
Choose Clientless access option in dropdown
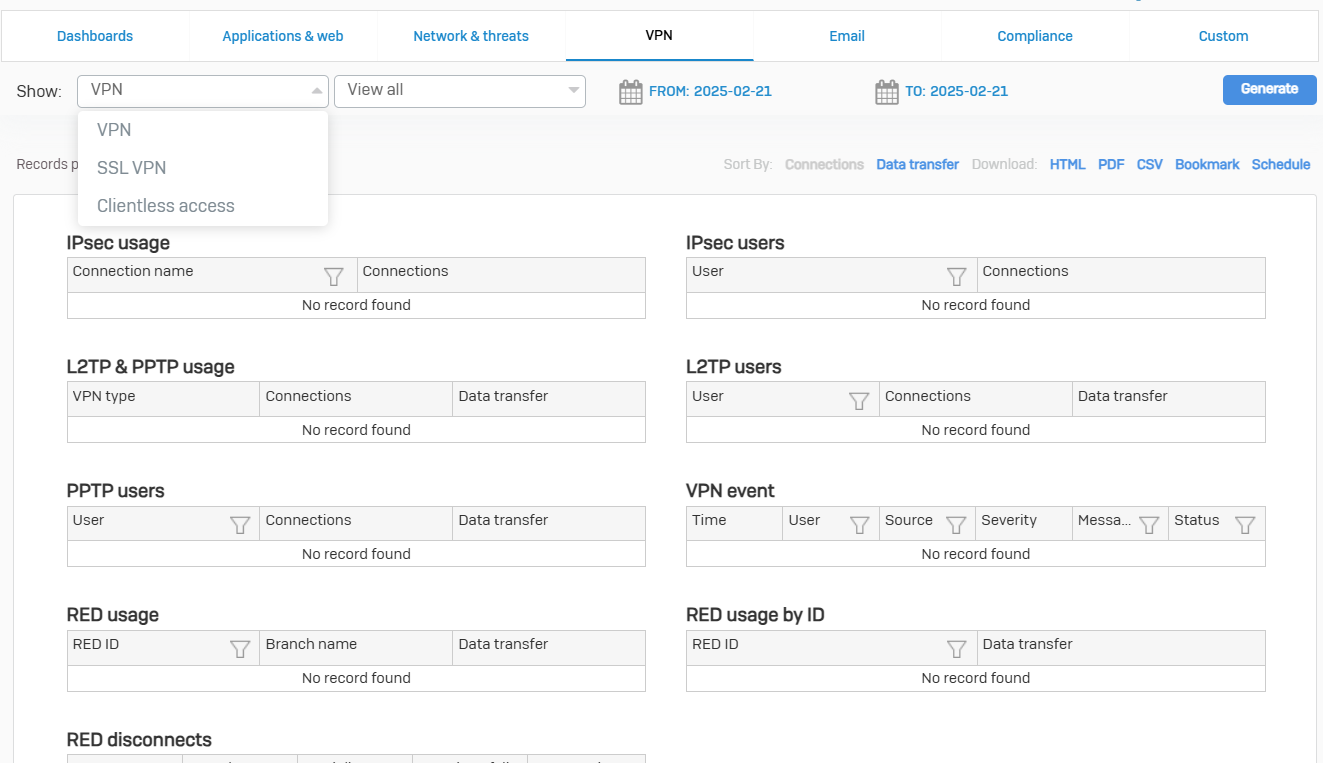[x=165, y=206]
